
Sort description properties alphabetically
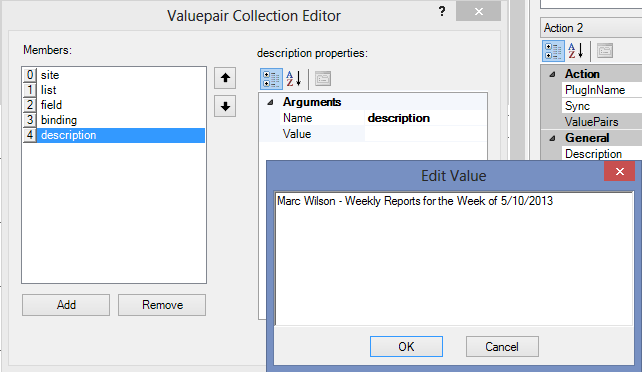294,79
